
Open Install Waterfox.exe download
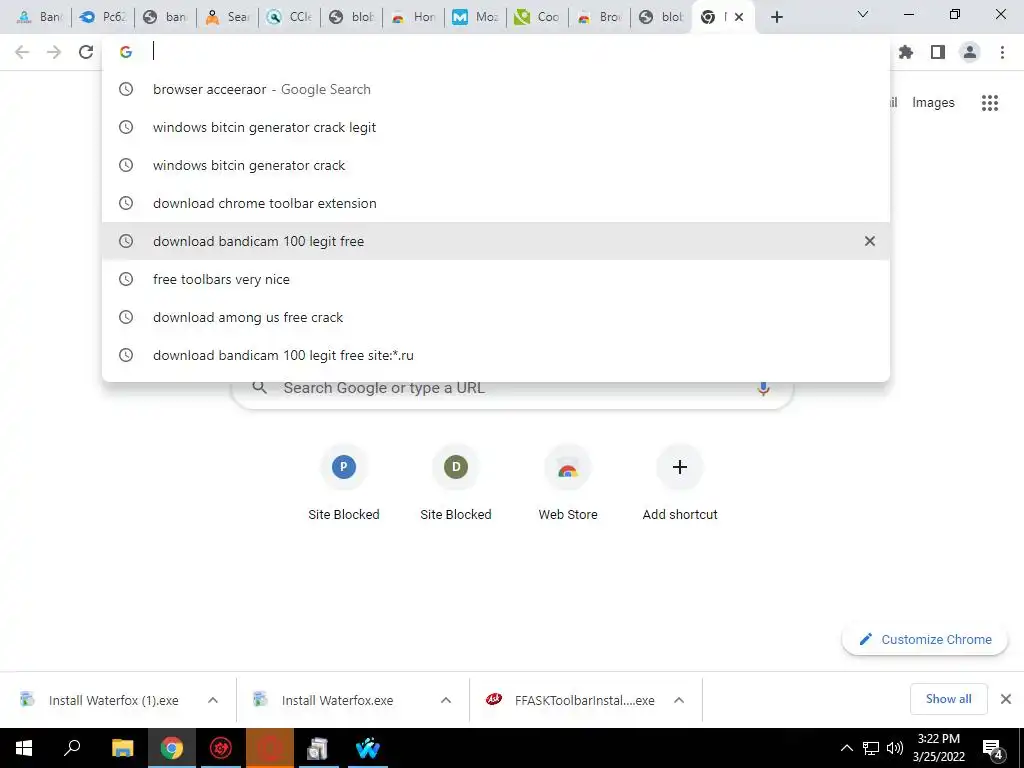click(x=336, y=700)
